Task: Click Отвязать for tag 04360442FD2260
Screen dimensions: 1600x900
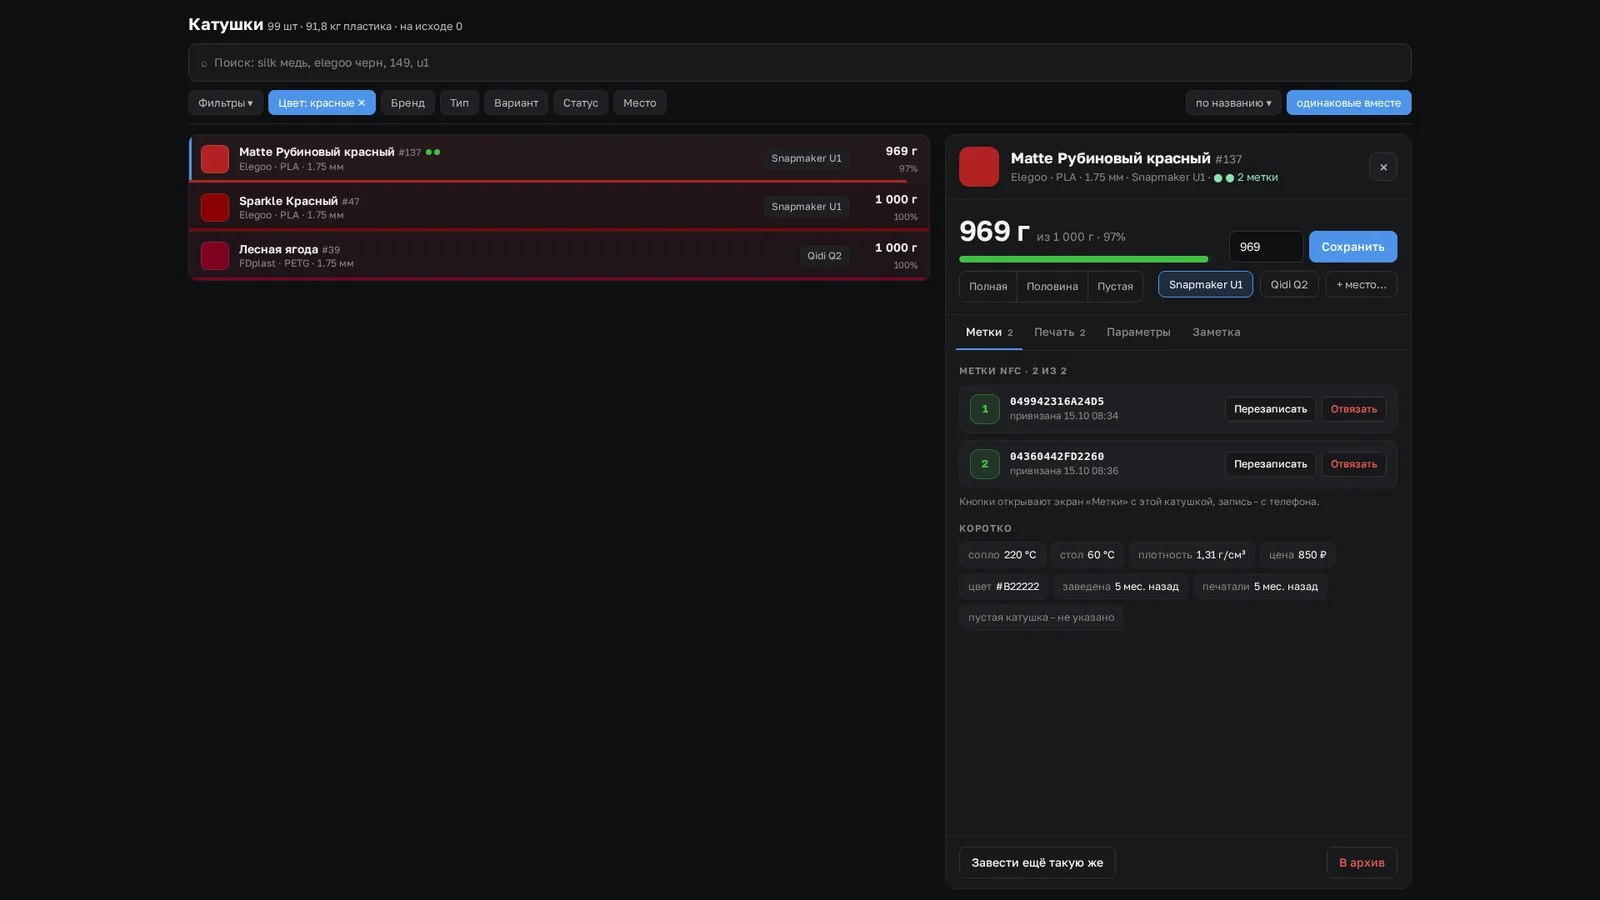Action: 1353,464
